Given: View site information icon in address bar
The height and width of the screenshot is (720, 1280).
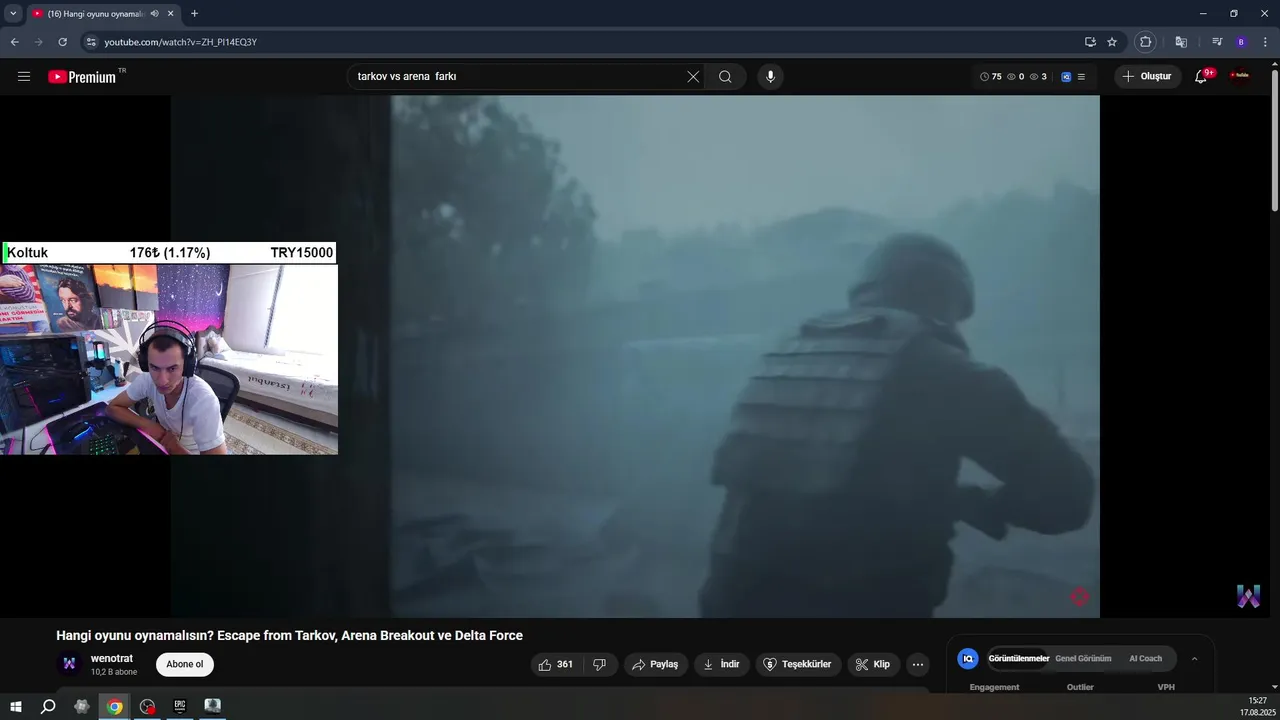Looking at the screenshot, I should [x=91, y=42].
